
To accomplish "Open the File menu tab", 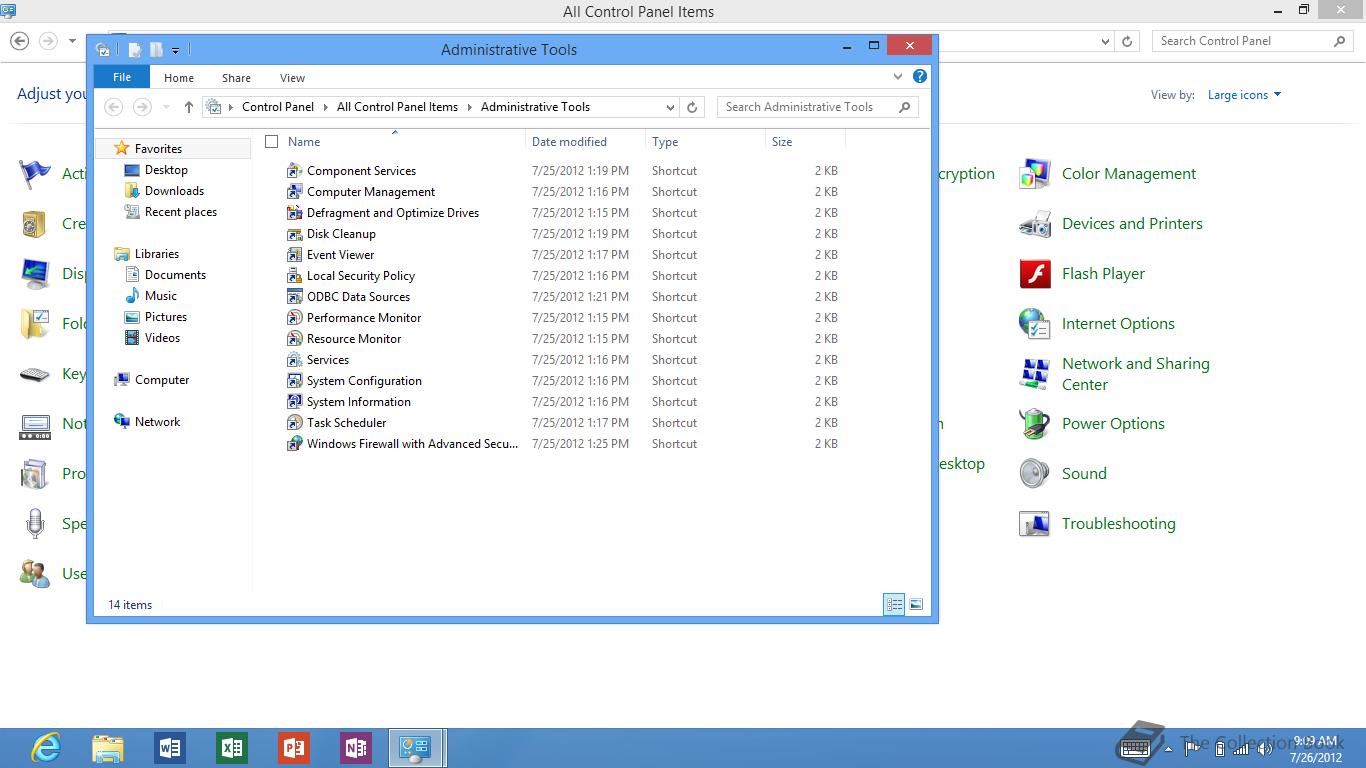I will coord(122,77).
